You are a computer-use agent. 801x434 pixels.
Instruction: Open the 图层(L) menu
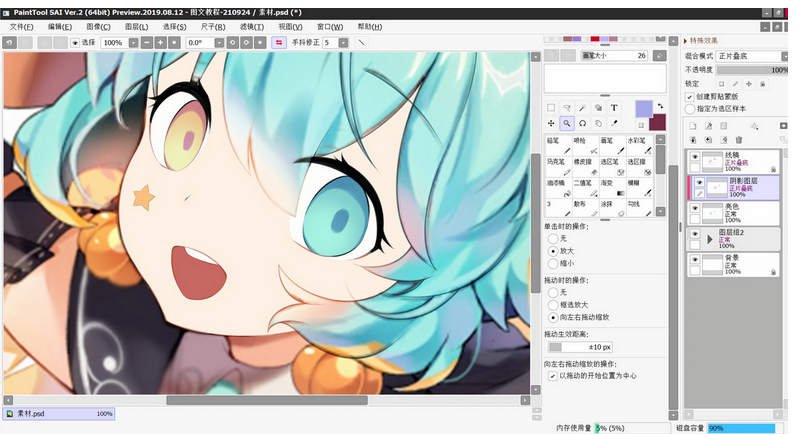pos(136,27)
